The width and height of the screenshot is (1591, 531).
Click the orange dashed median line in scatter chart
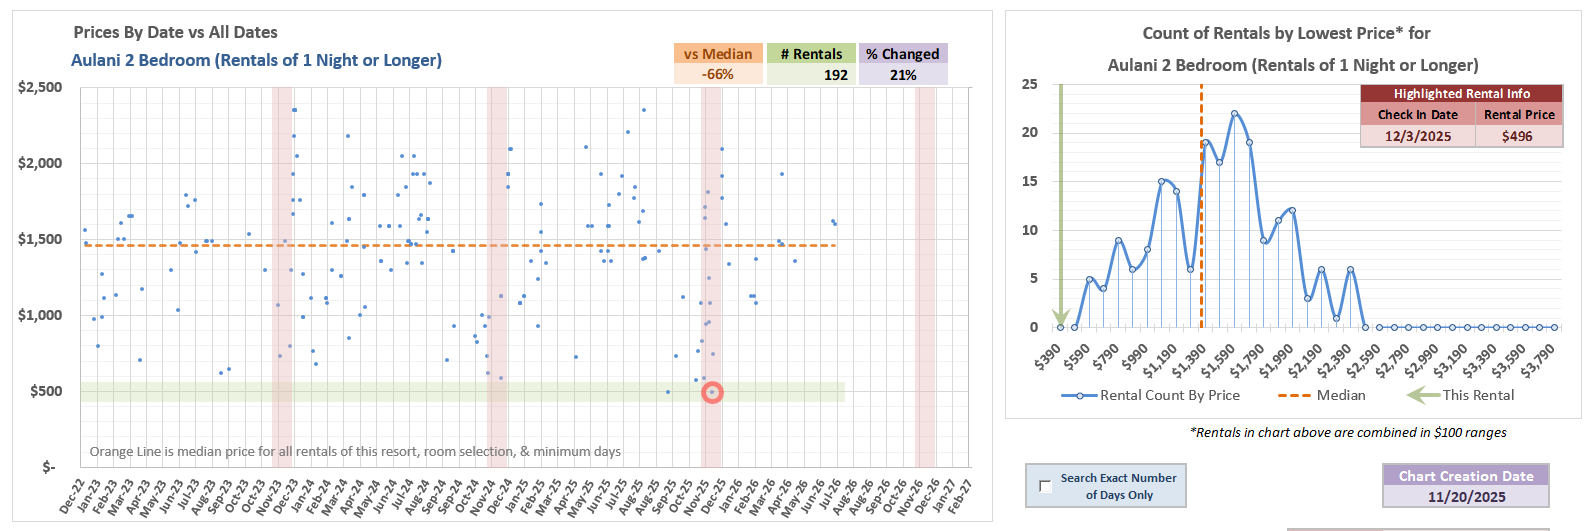point(400,245)
